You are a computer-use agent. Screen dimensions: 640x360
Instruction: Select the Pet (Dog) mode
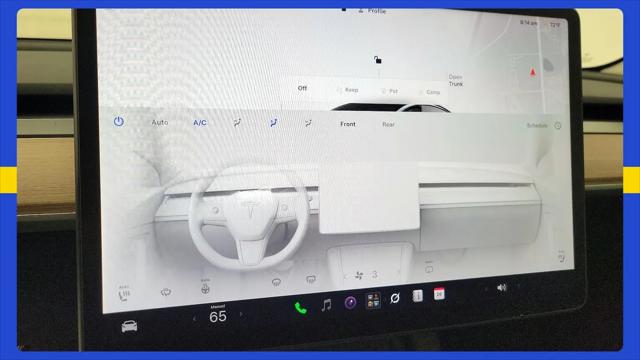point(390,91)
